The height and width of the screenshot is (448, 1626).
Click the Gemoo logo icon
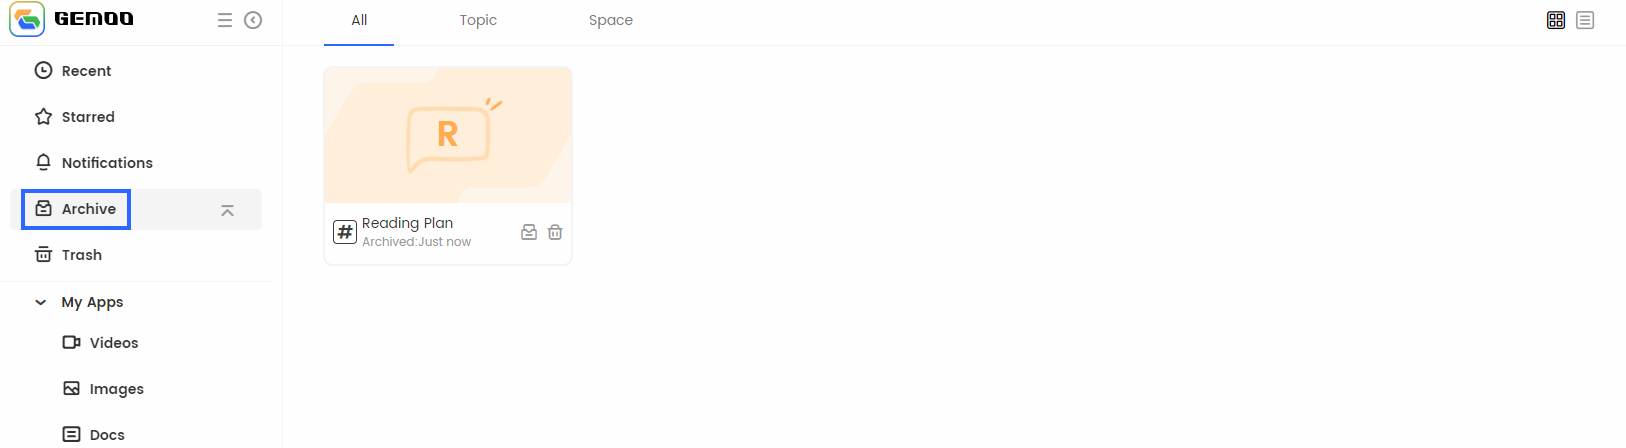27,19
